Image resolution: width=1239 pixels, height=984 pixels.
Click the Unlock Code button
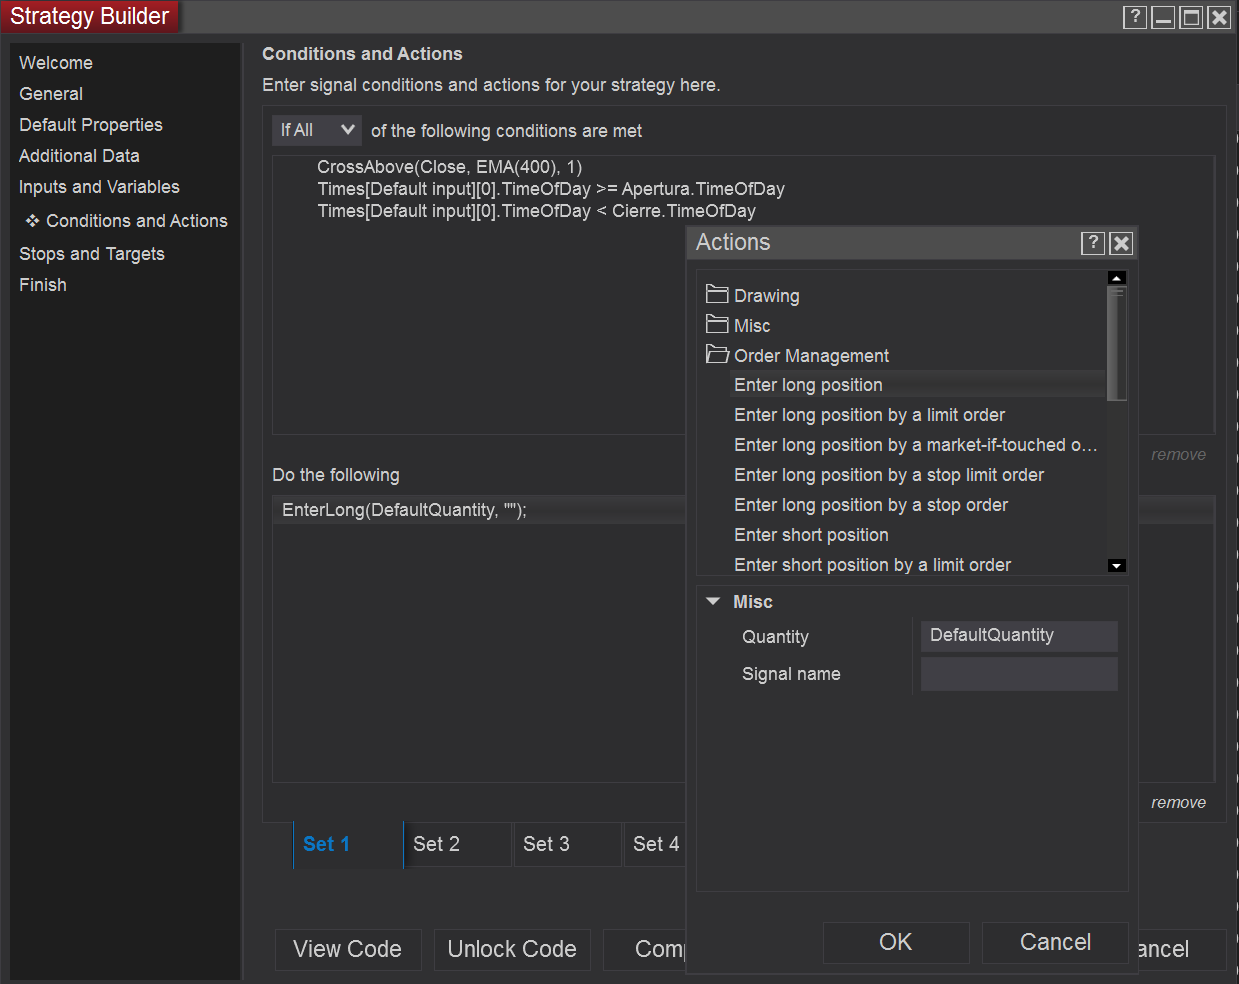(512, 949)
